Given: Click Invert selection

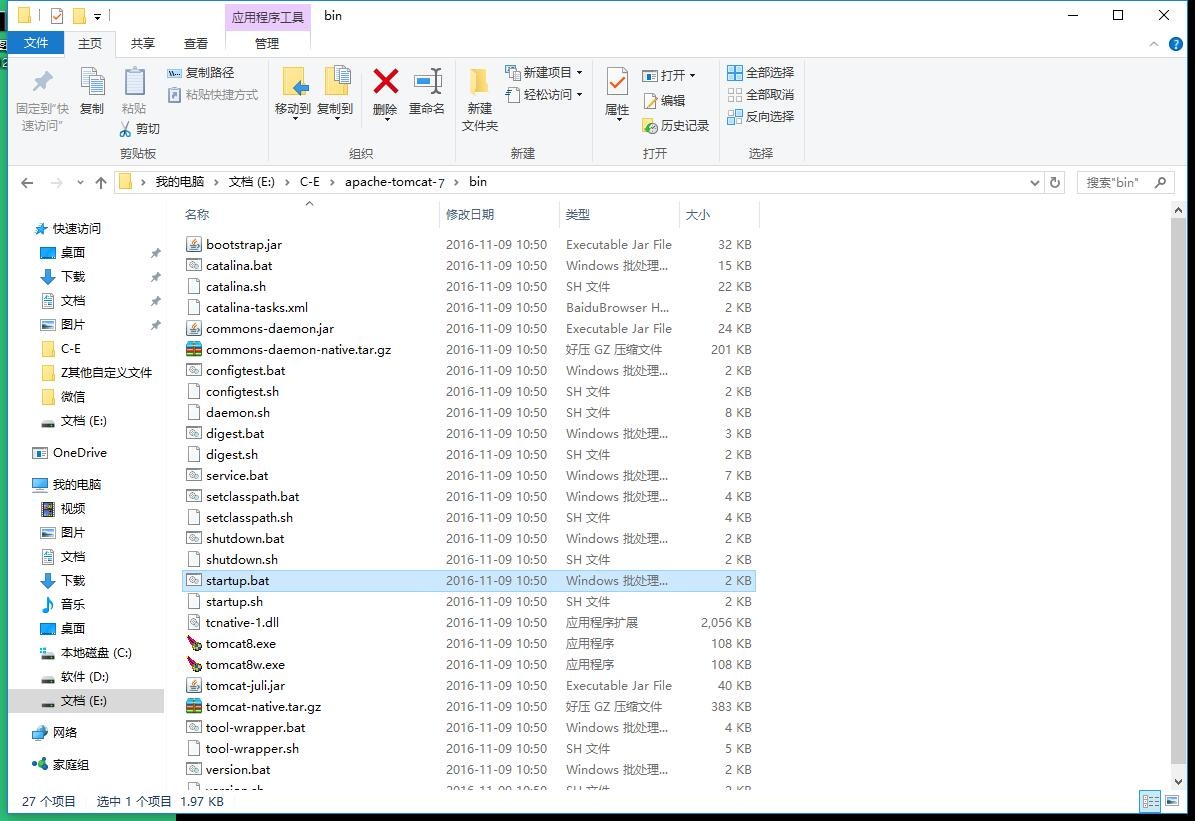Looking at the screenshot, I should point(761,117).
